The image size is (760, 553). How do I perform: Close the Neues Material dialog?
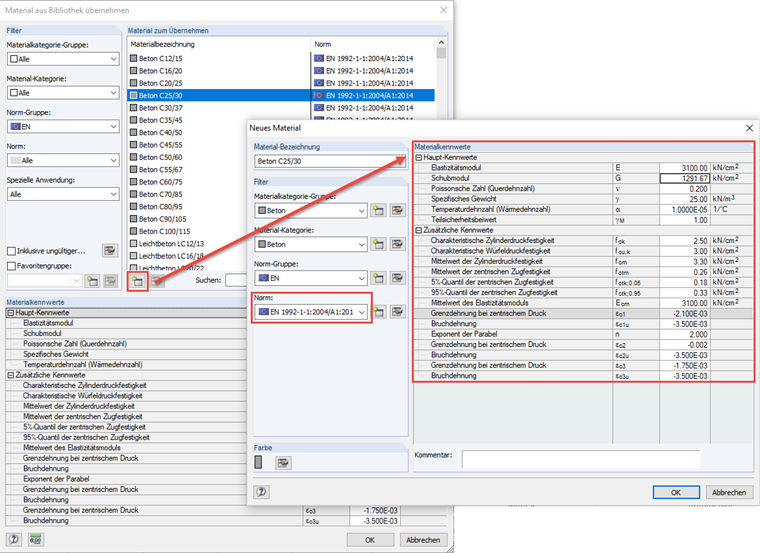(x=749, y=128)
